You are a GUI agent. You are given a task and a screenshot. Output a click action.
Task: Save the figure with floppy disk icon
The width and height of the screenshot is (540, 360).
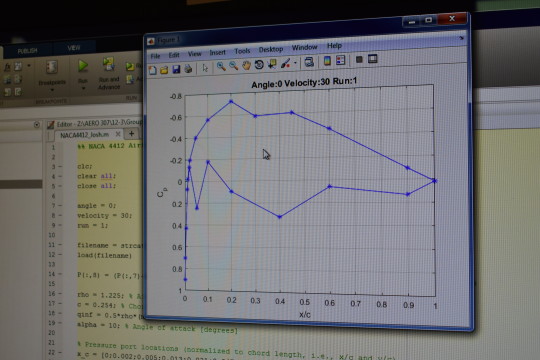tap(176, 69)
